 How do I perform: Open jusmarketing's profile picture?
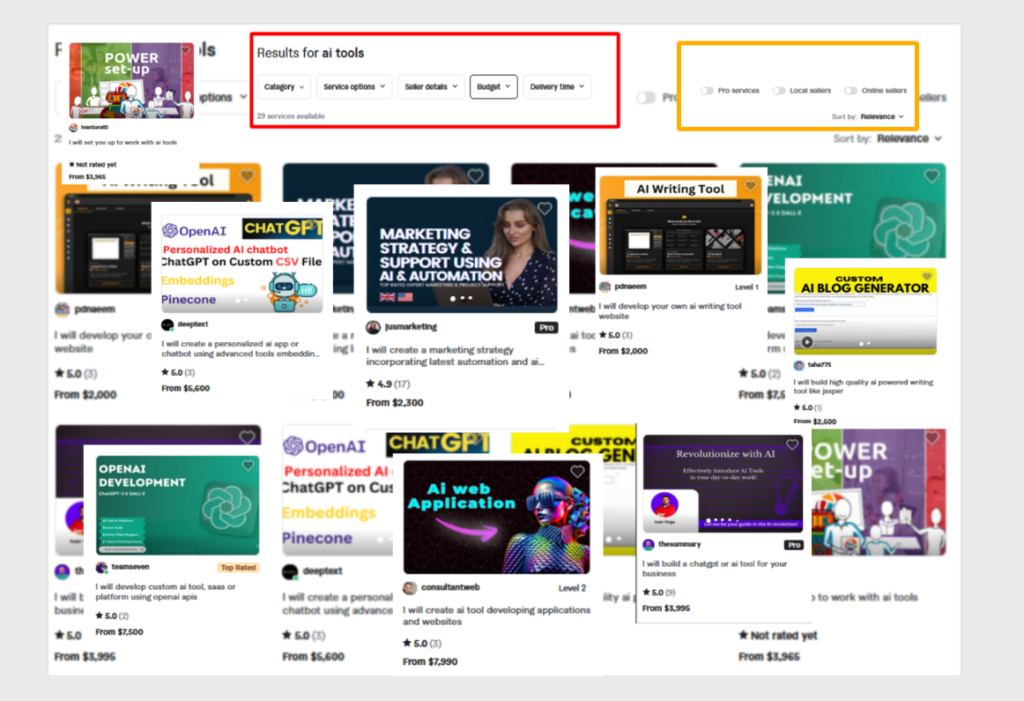[x=374, y=327]
